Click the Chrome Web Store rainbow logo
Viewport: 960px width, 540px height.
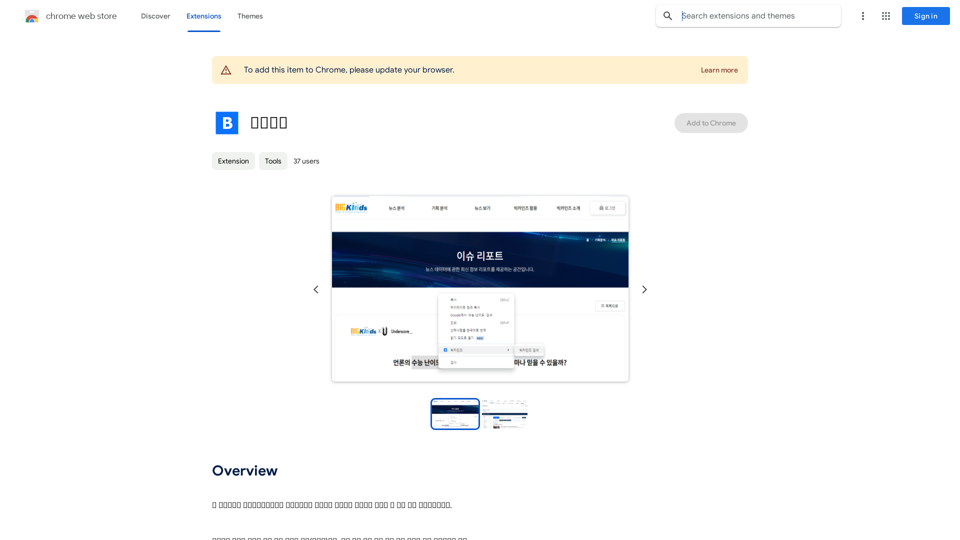click(32, 17)
